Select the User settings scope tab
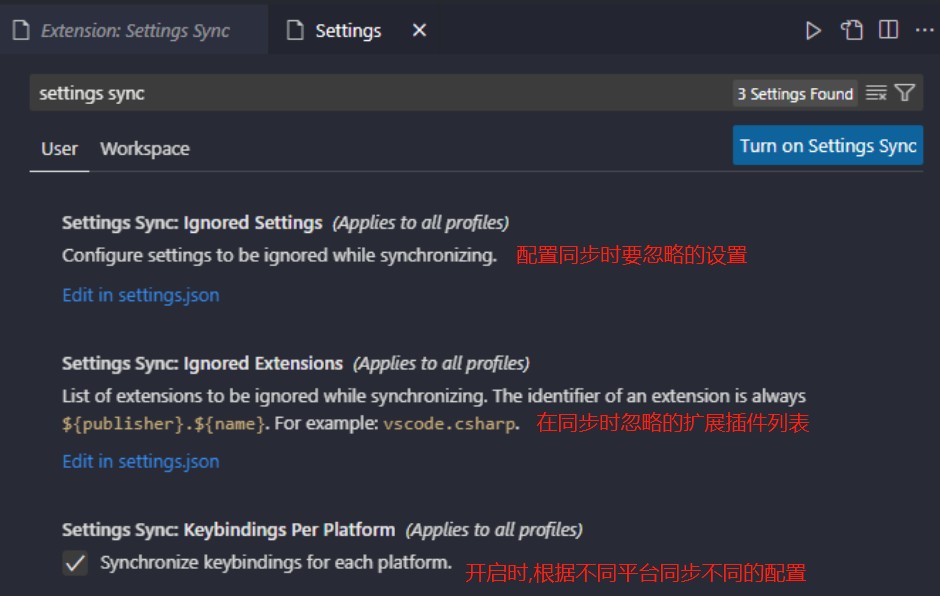Screen dimensions: 940x596 pyautogui.click(x=59, y=149)
